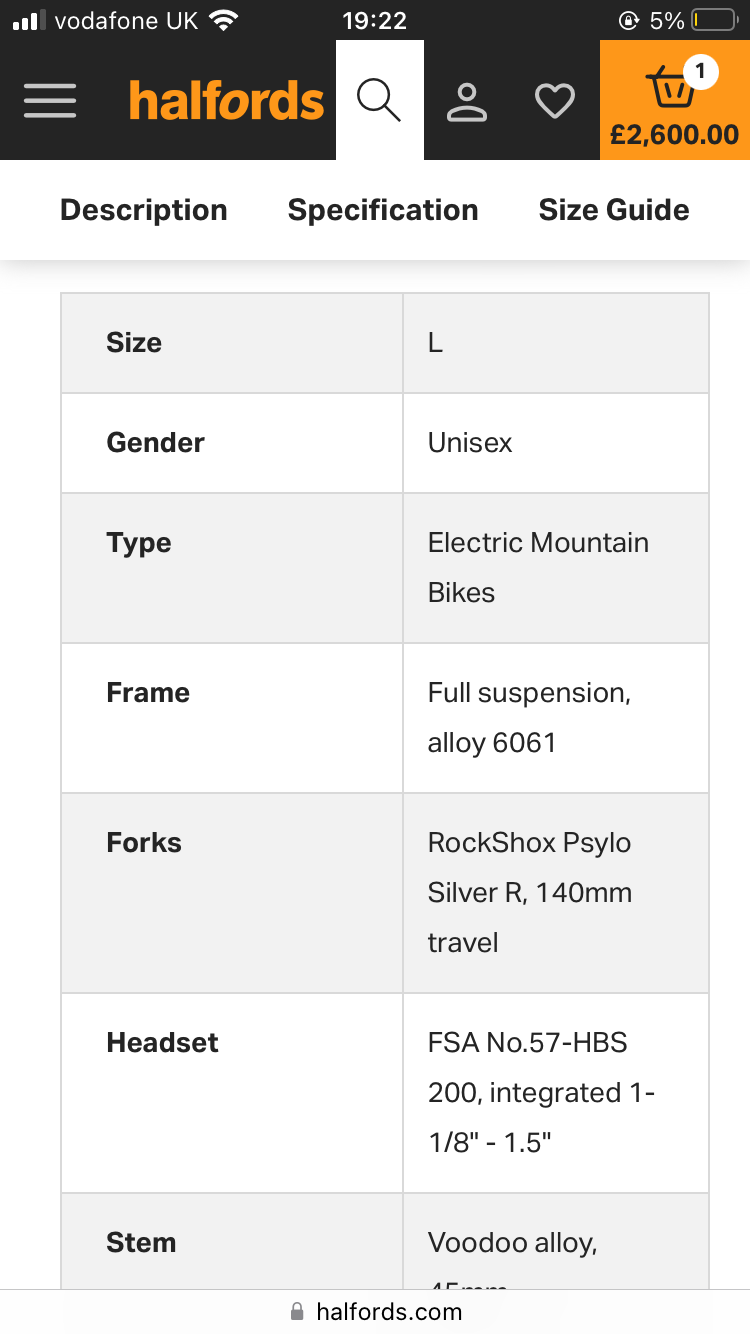750x1334 pixels.
Task: Select the Forks specification row label
Action: tap(144, 842)
